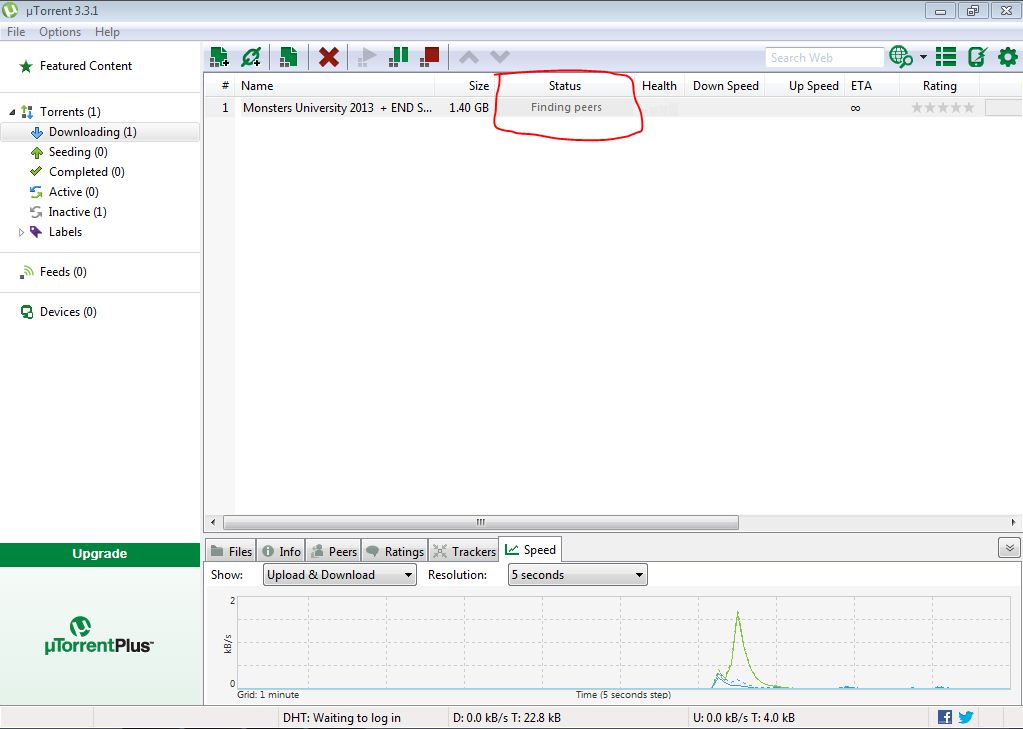Open the Options menu
Viewport: 1023px width, 729px height.
click(60, 32)
